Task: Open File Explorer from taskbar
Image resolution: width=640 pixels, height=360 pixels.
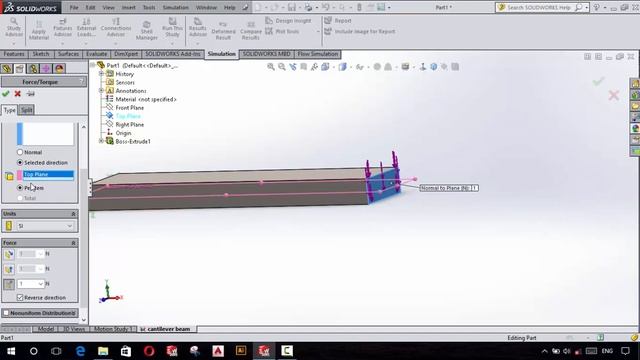Action: click(x=103, y=351)
